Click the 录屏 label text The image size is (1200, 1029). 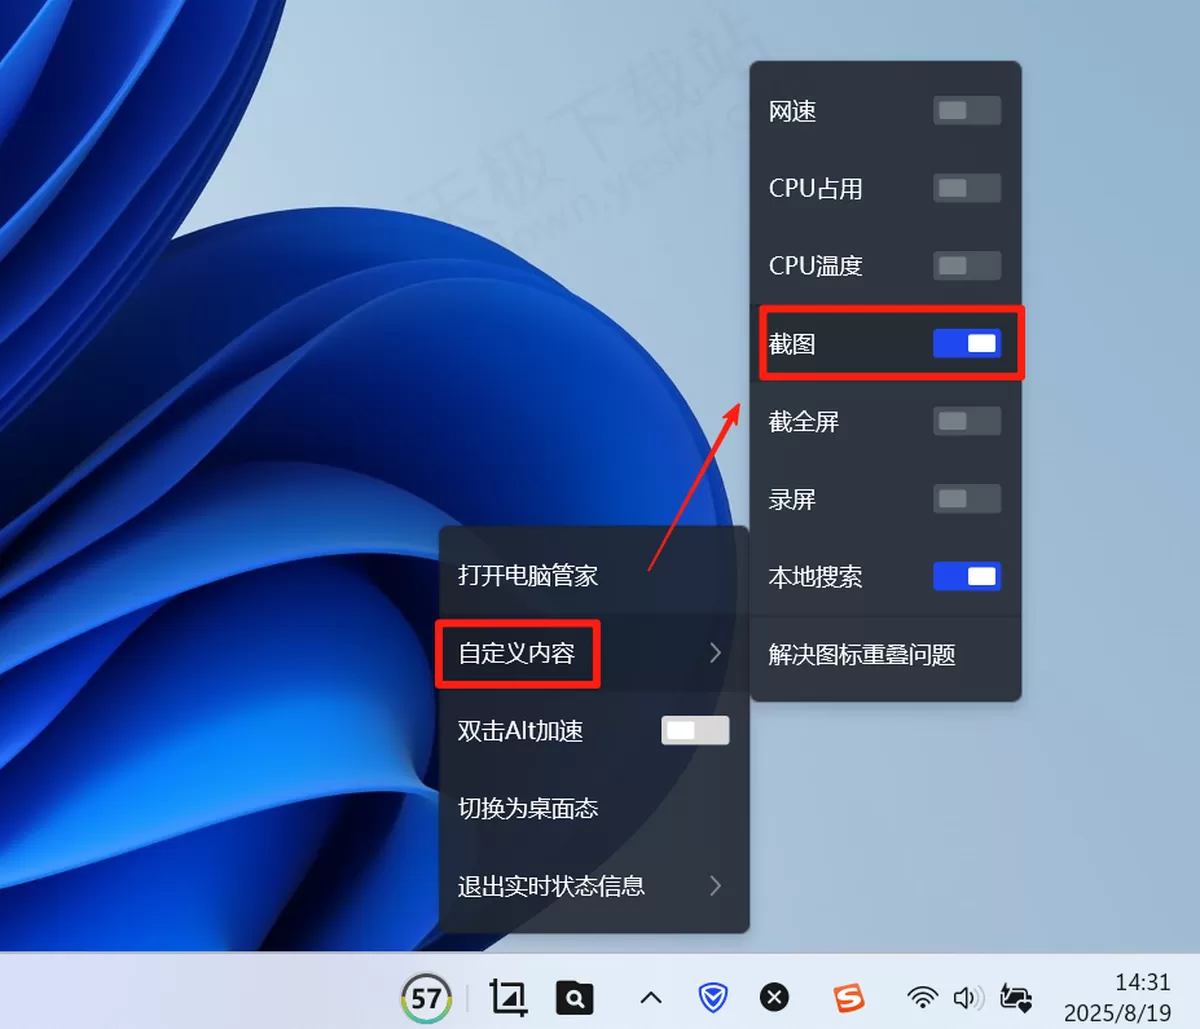coord(792,499)
